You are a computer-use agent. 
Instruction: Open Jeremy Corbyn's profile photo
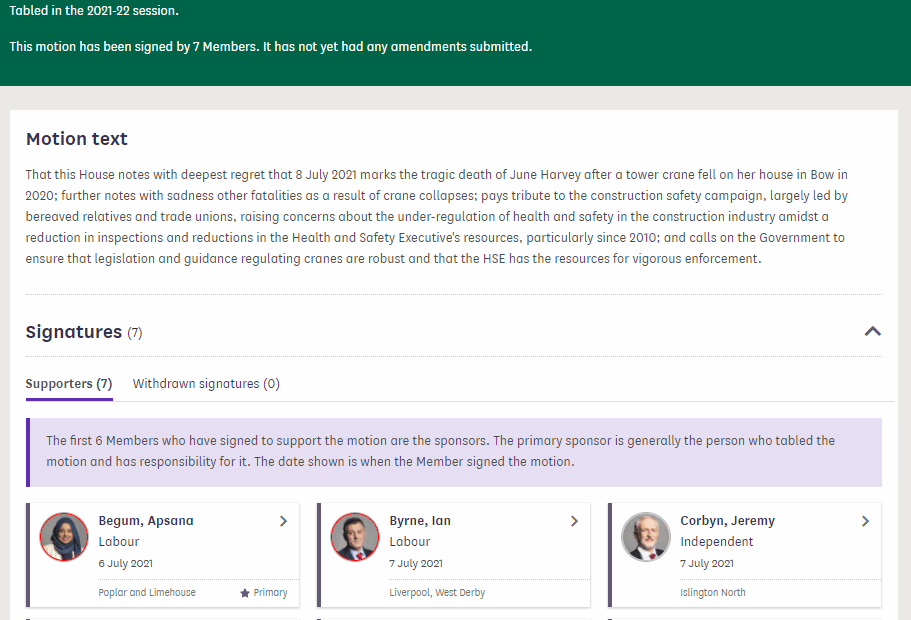coord(646,538)
